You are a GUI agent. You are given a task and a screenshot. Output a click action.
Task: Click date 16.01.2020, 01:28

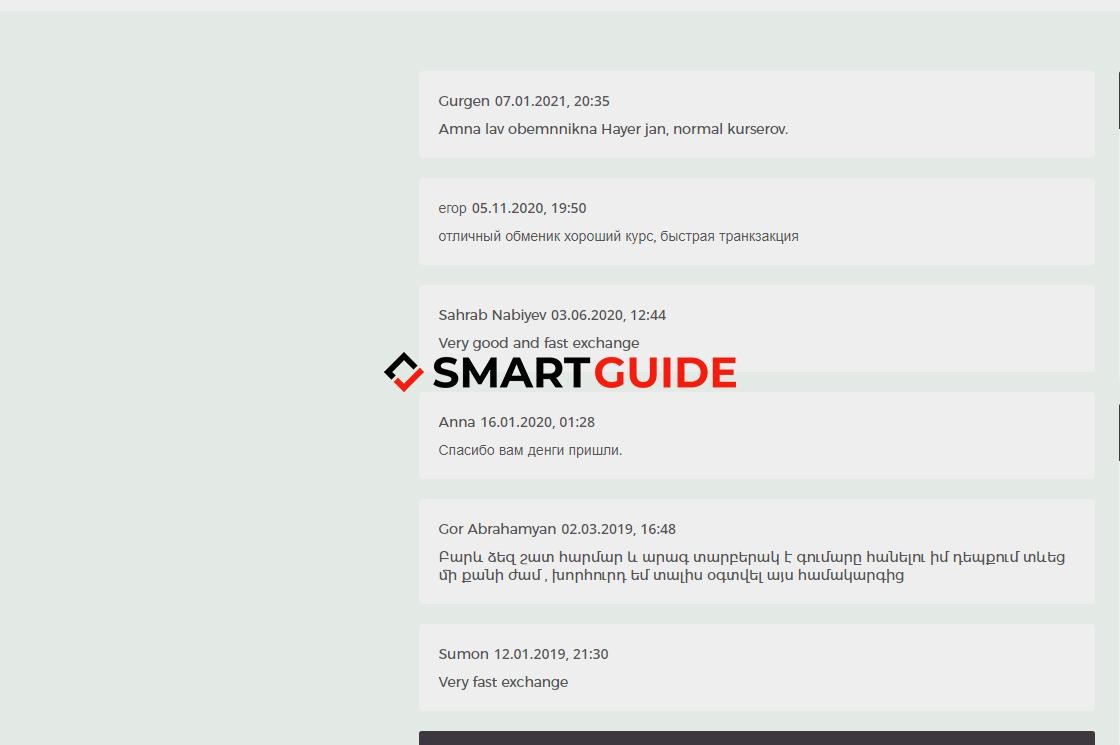pos(537,422)
